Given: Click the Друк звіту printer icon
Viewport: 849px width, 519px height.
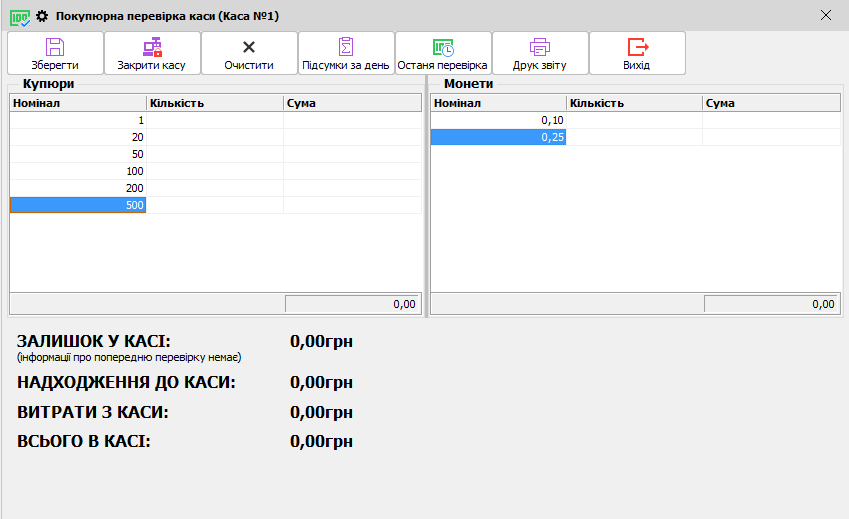Looking at the screenshot, I should pos(540,47).
